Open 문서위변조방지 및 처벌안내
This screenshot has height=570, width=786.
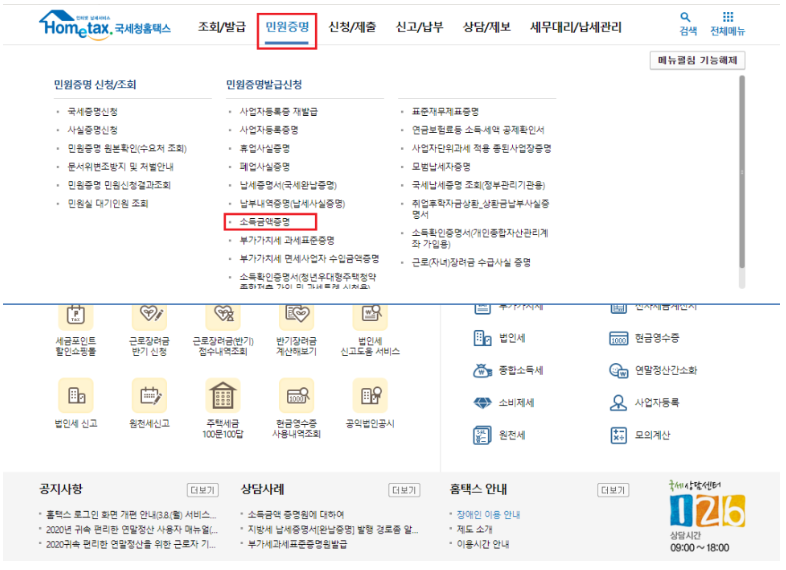click(x=121, y=166)
